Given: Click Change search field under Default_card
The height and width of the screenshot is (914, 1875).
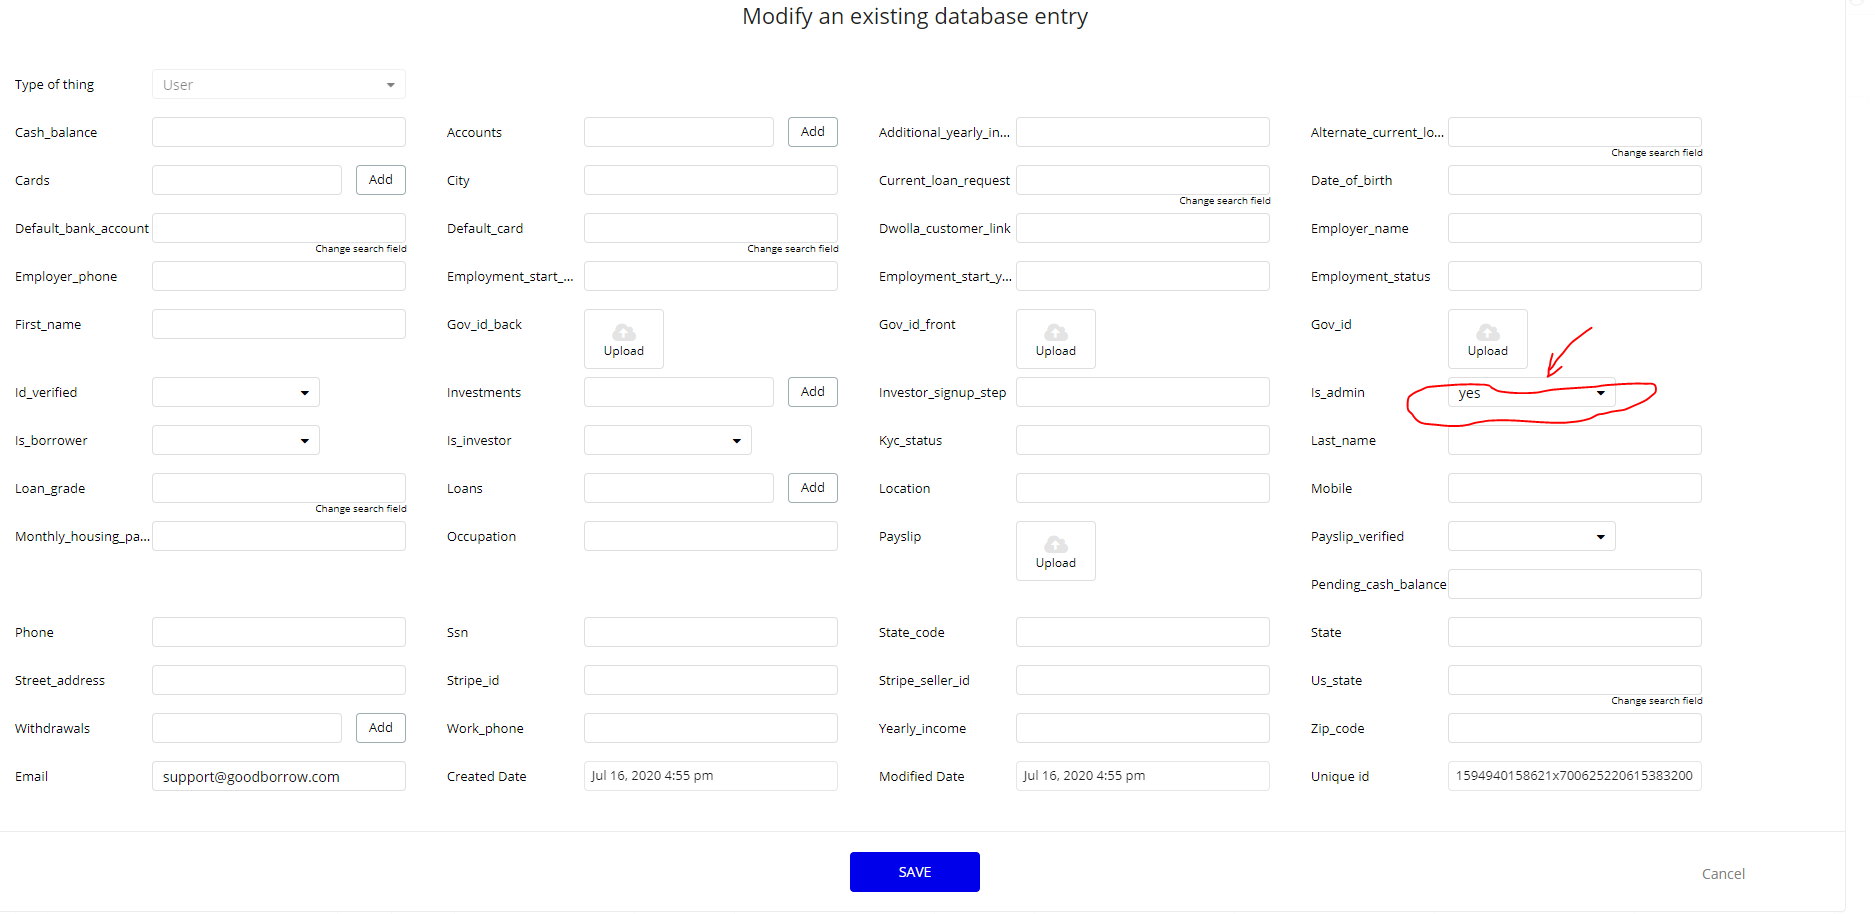Looking at the screenshot, I should coord(793,249).
